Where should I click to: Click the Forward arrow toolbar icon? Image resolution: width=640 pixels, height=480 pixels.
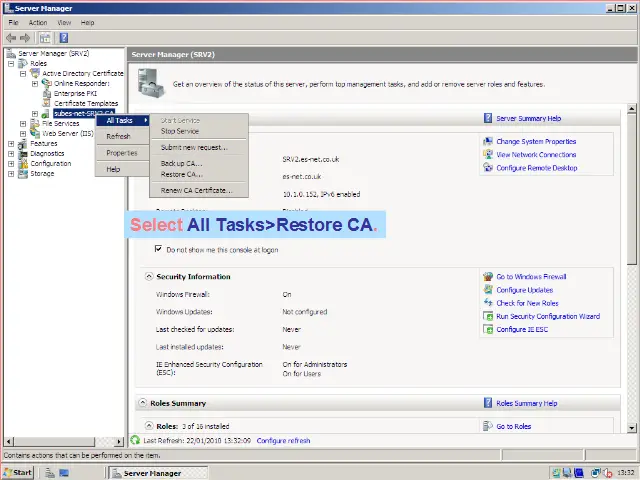25,38
